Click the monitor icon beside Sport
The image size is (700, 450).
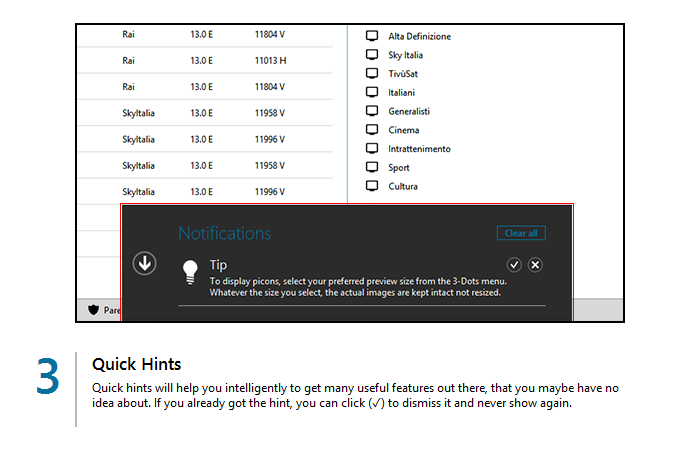(371, 167)
